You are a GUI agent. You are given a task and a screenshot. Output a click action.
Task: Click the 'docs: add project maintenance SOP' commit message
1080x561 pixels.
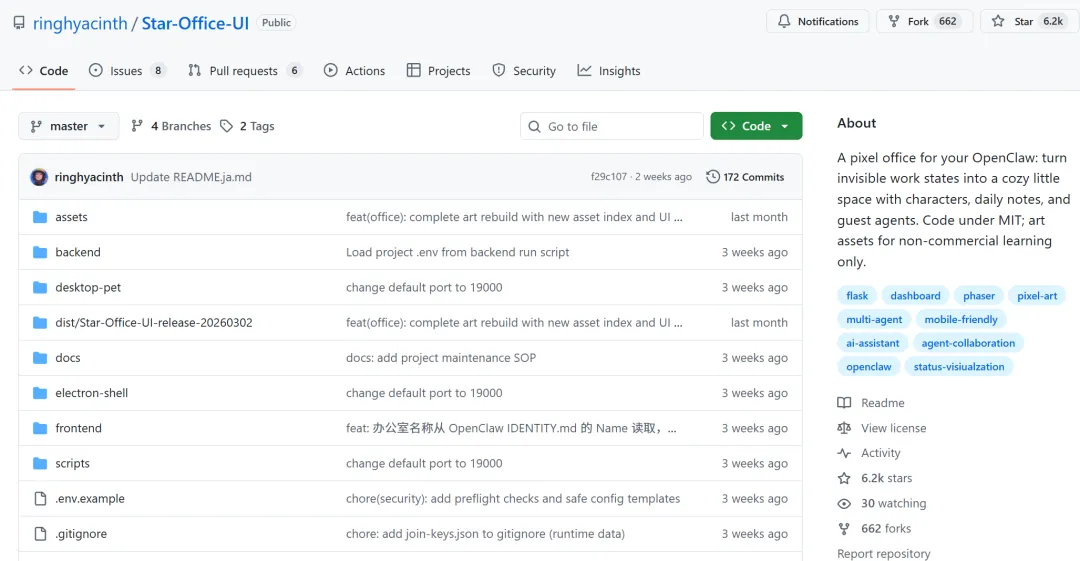[x=441, y=358]
